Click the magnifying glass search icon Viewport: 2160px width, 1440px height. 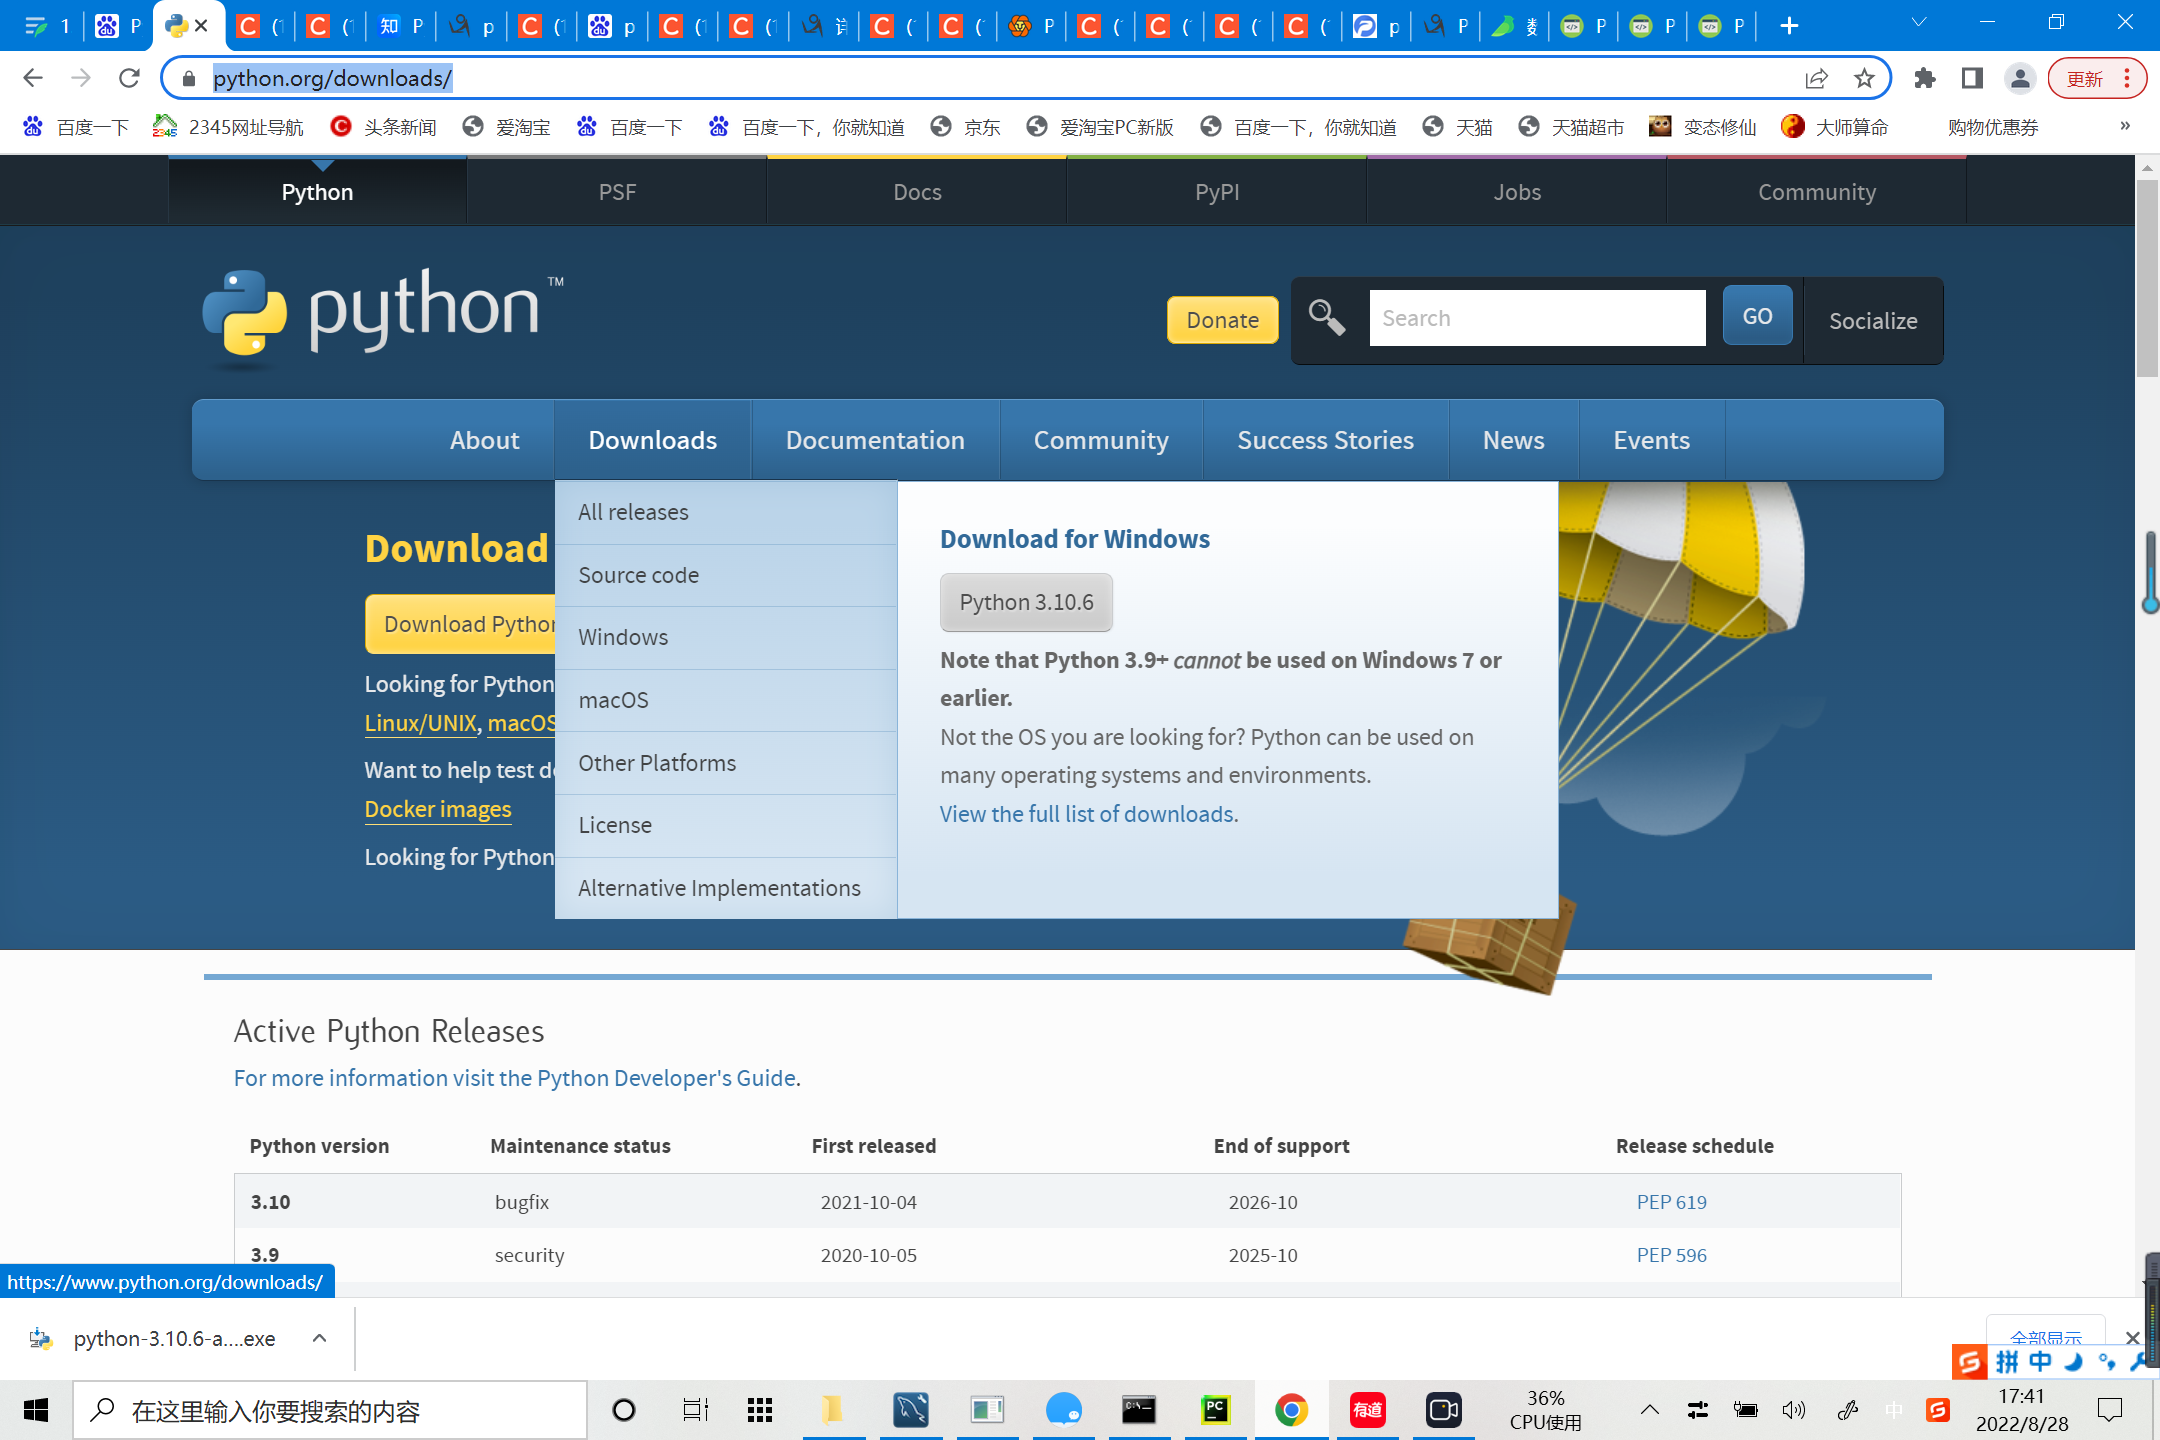click(1327, 318)
